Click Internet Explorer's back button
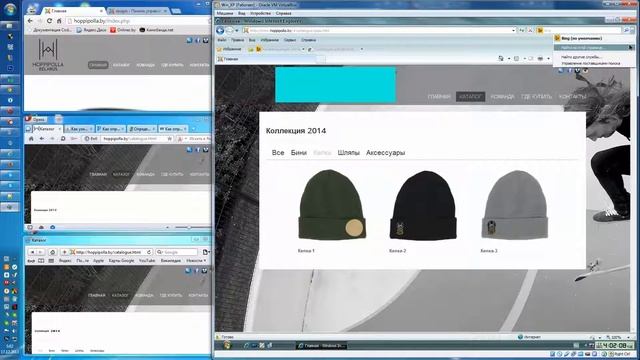640x360 pixels. coord(220,30)
